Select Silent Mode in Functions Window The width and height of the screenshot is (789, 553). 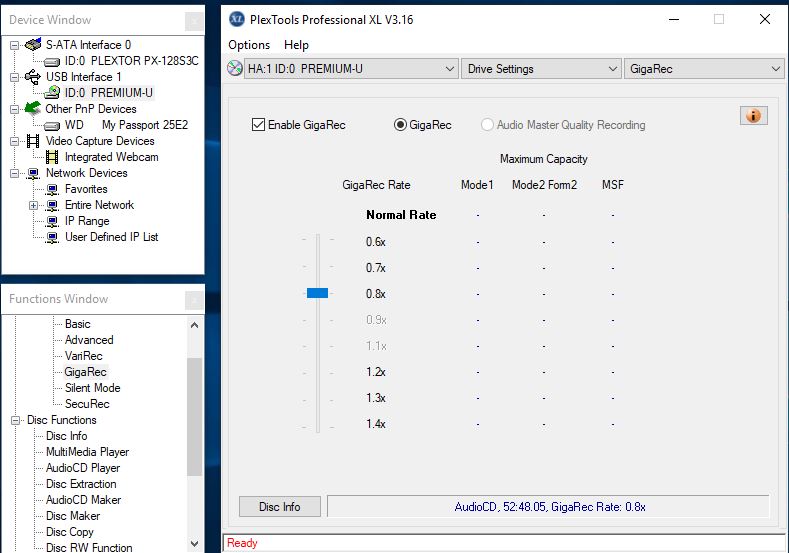click(x=93, y=388)
